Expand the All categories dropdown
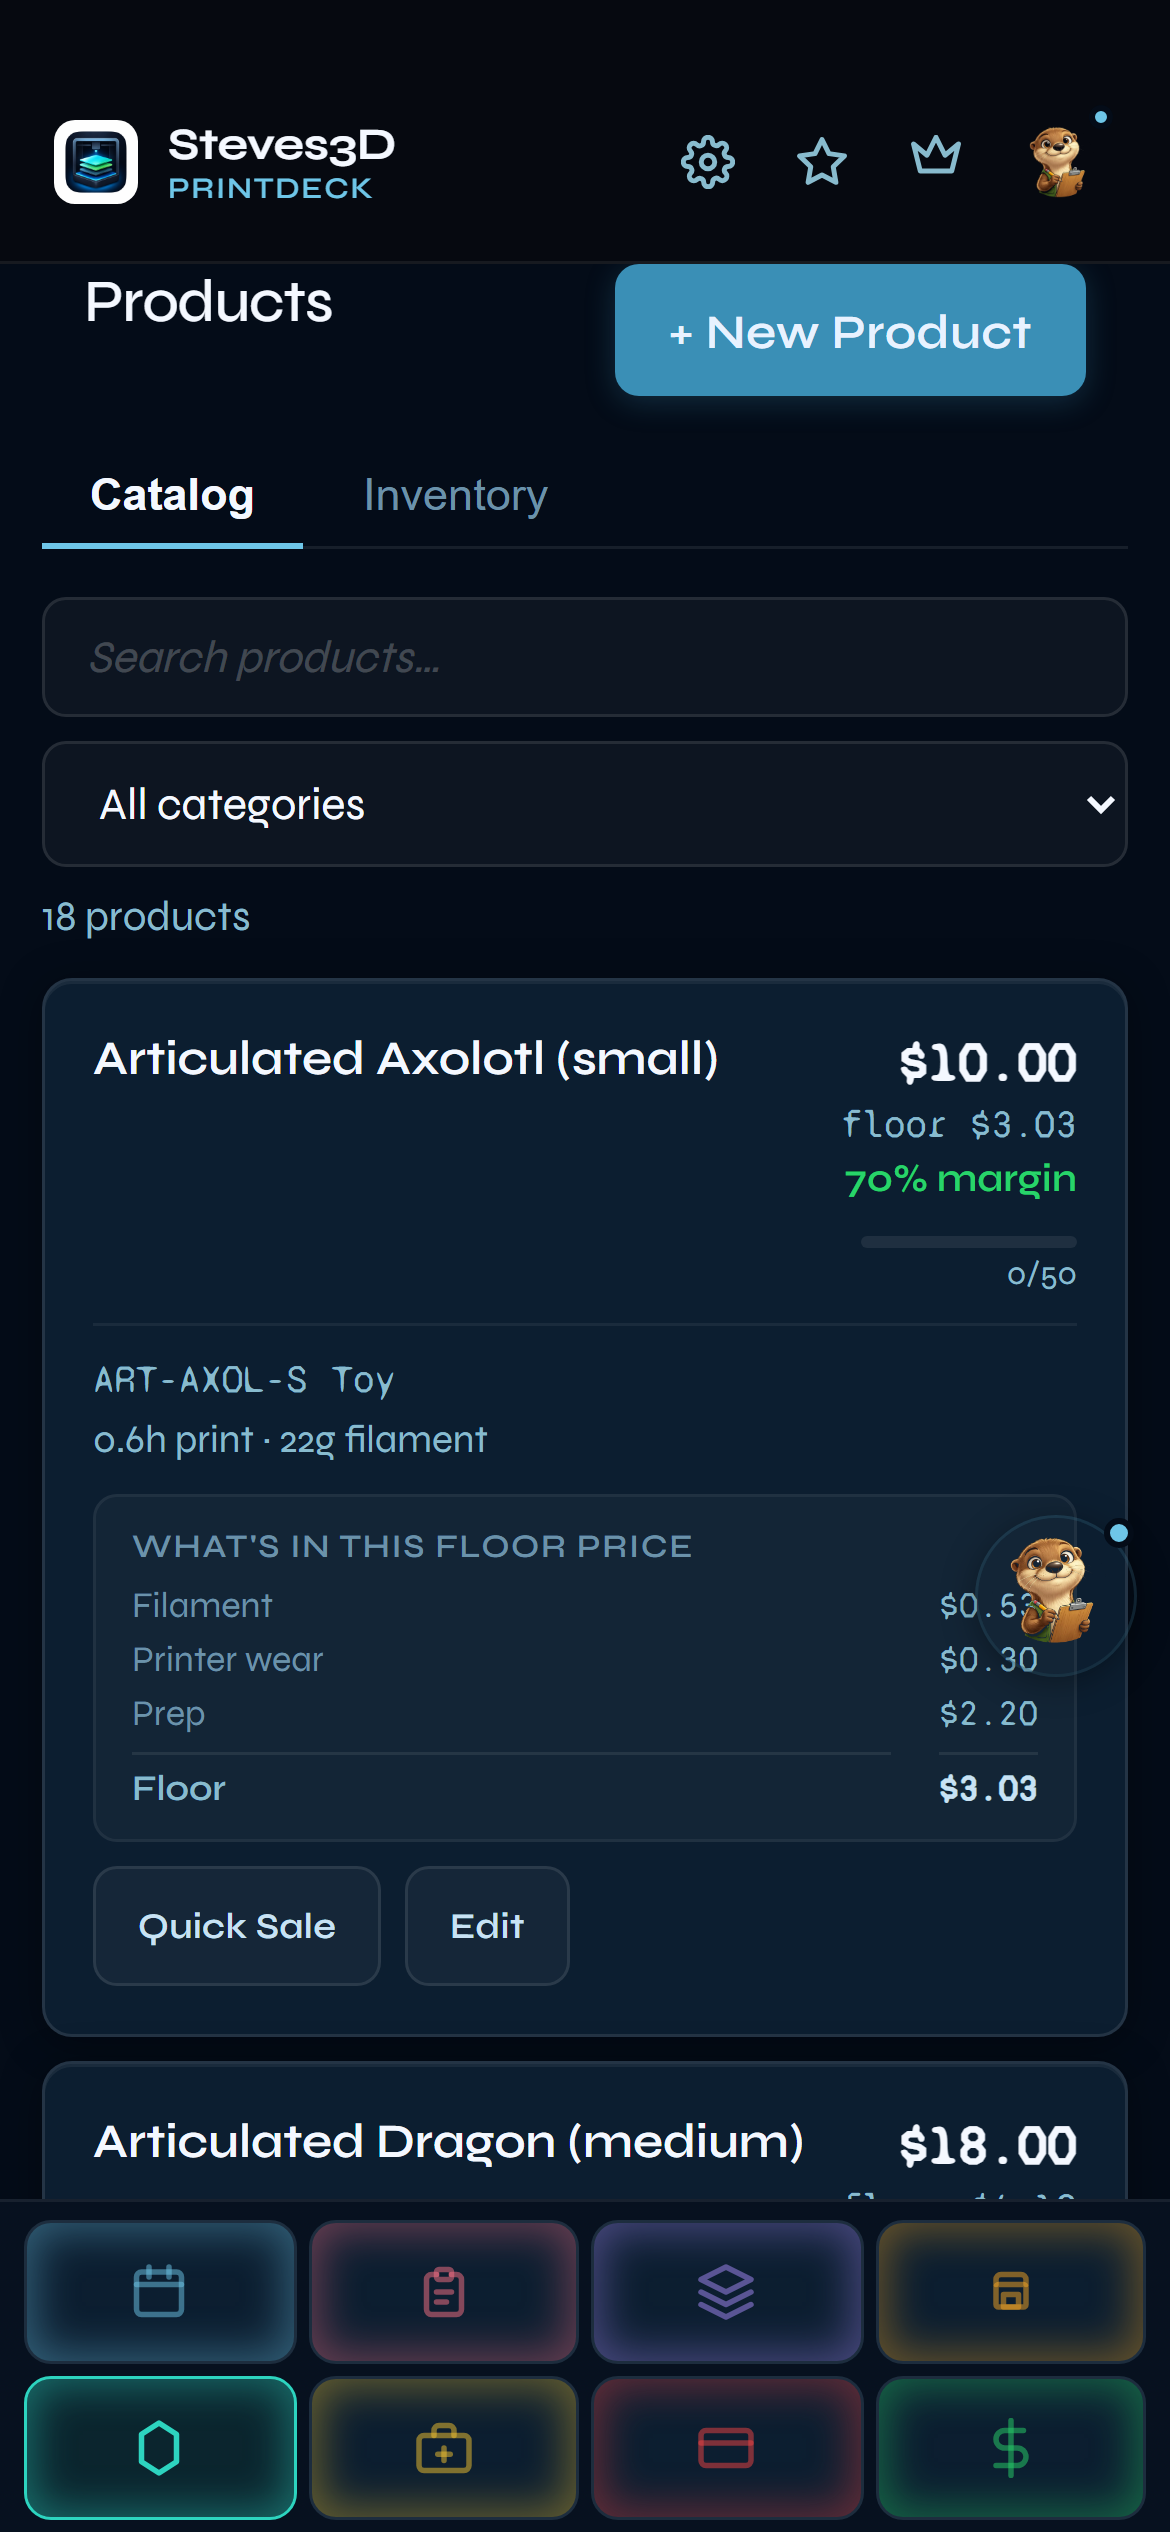 tap(585, 804)
